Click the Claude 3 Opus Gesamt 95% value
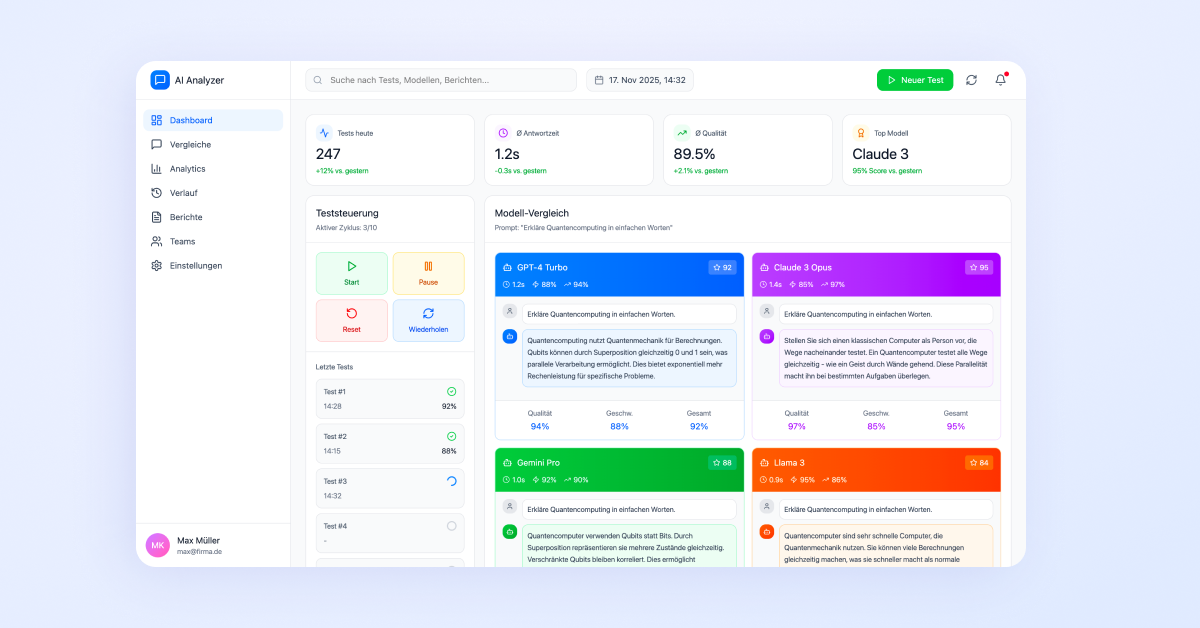 click(x=956, y=426)
